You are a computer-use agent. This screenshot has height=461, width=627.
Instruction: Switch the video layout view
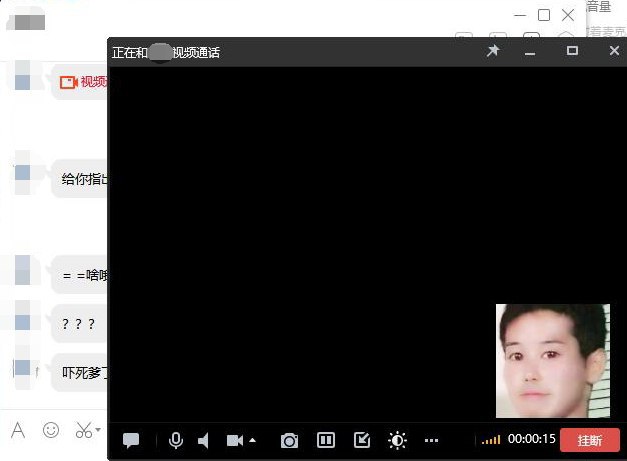point(325,440)
